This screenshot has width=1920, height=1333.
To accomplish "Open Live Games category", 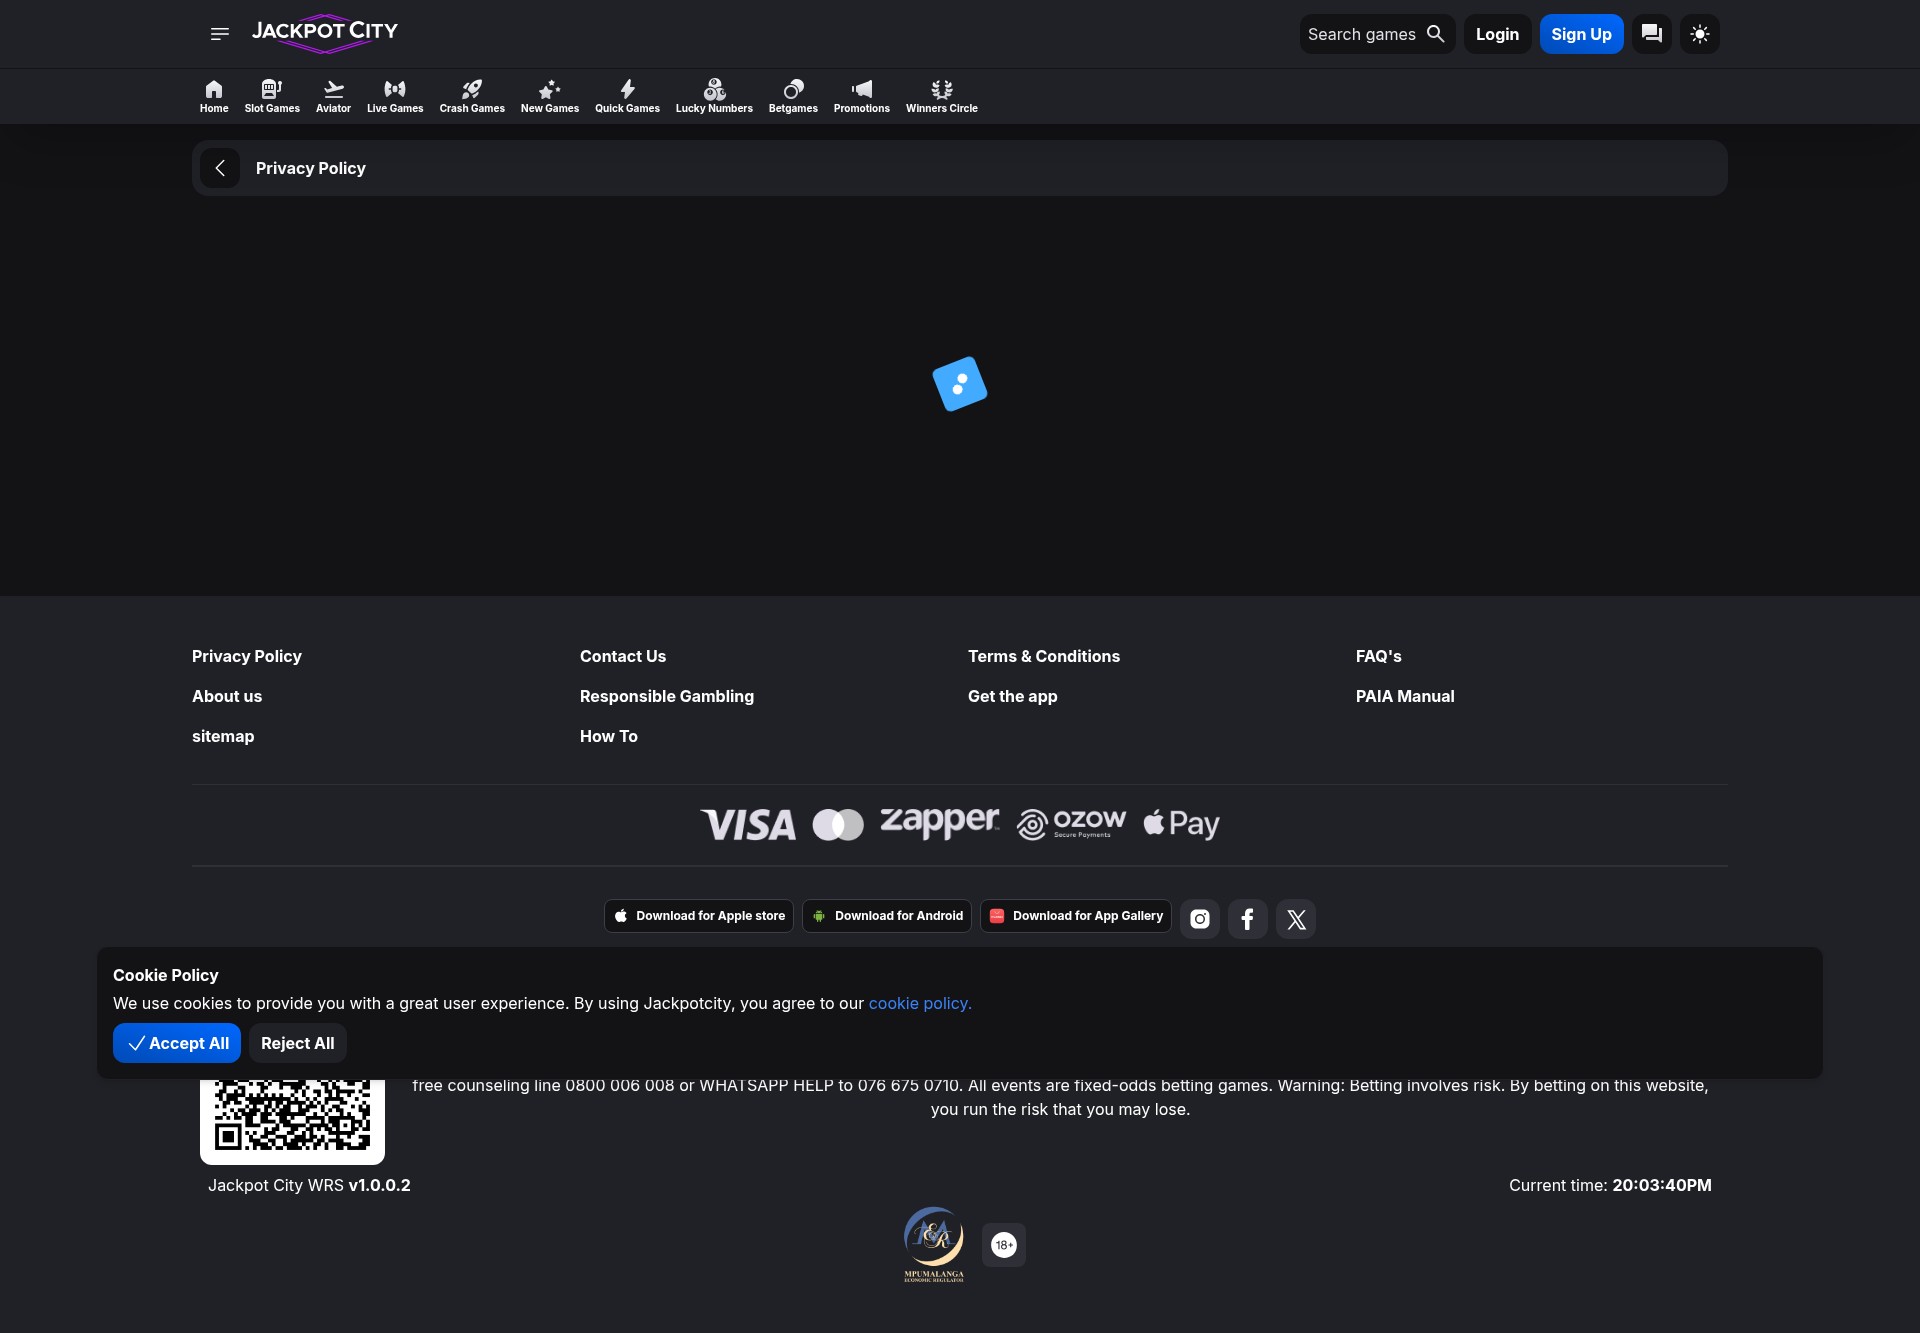I will [395, 96].
